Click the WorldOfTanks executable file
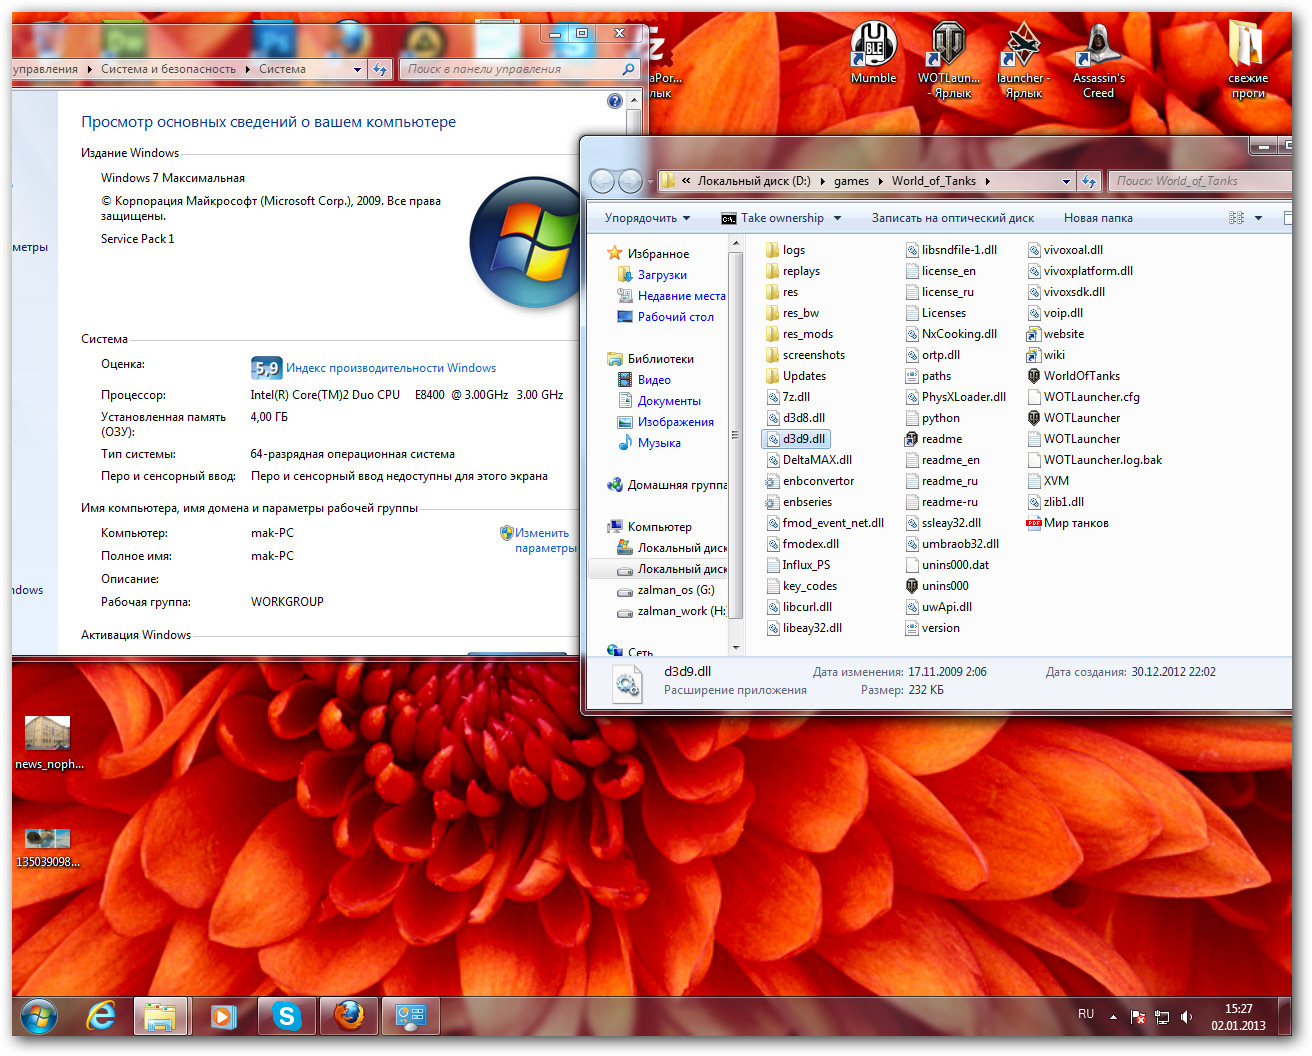Viewport: 1312px width, 1056px height. [x=1081, y=376]
